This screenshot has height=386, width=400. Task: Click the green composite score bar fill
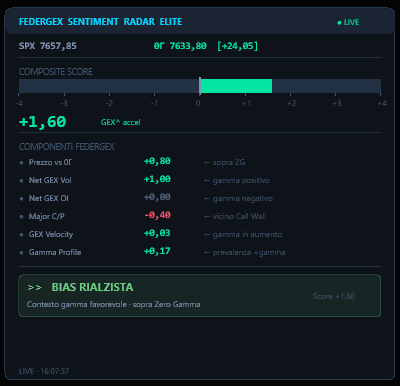click(x=236, y=86)
